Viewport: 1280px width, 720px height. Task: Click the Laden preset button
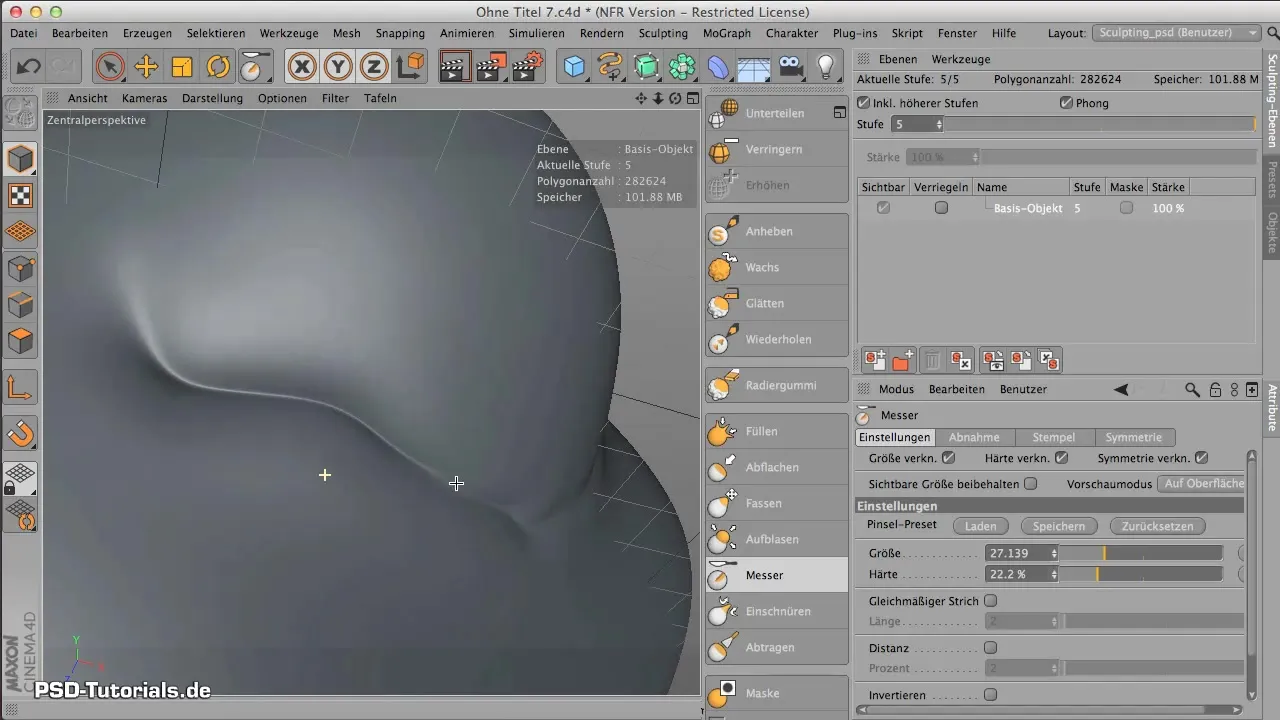click(x=980, y=526)
